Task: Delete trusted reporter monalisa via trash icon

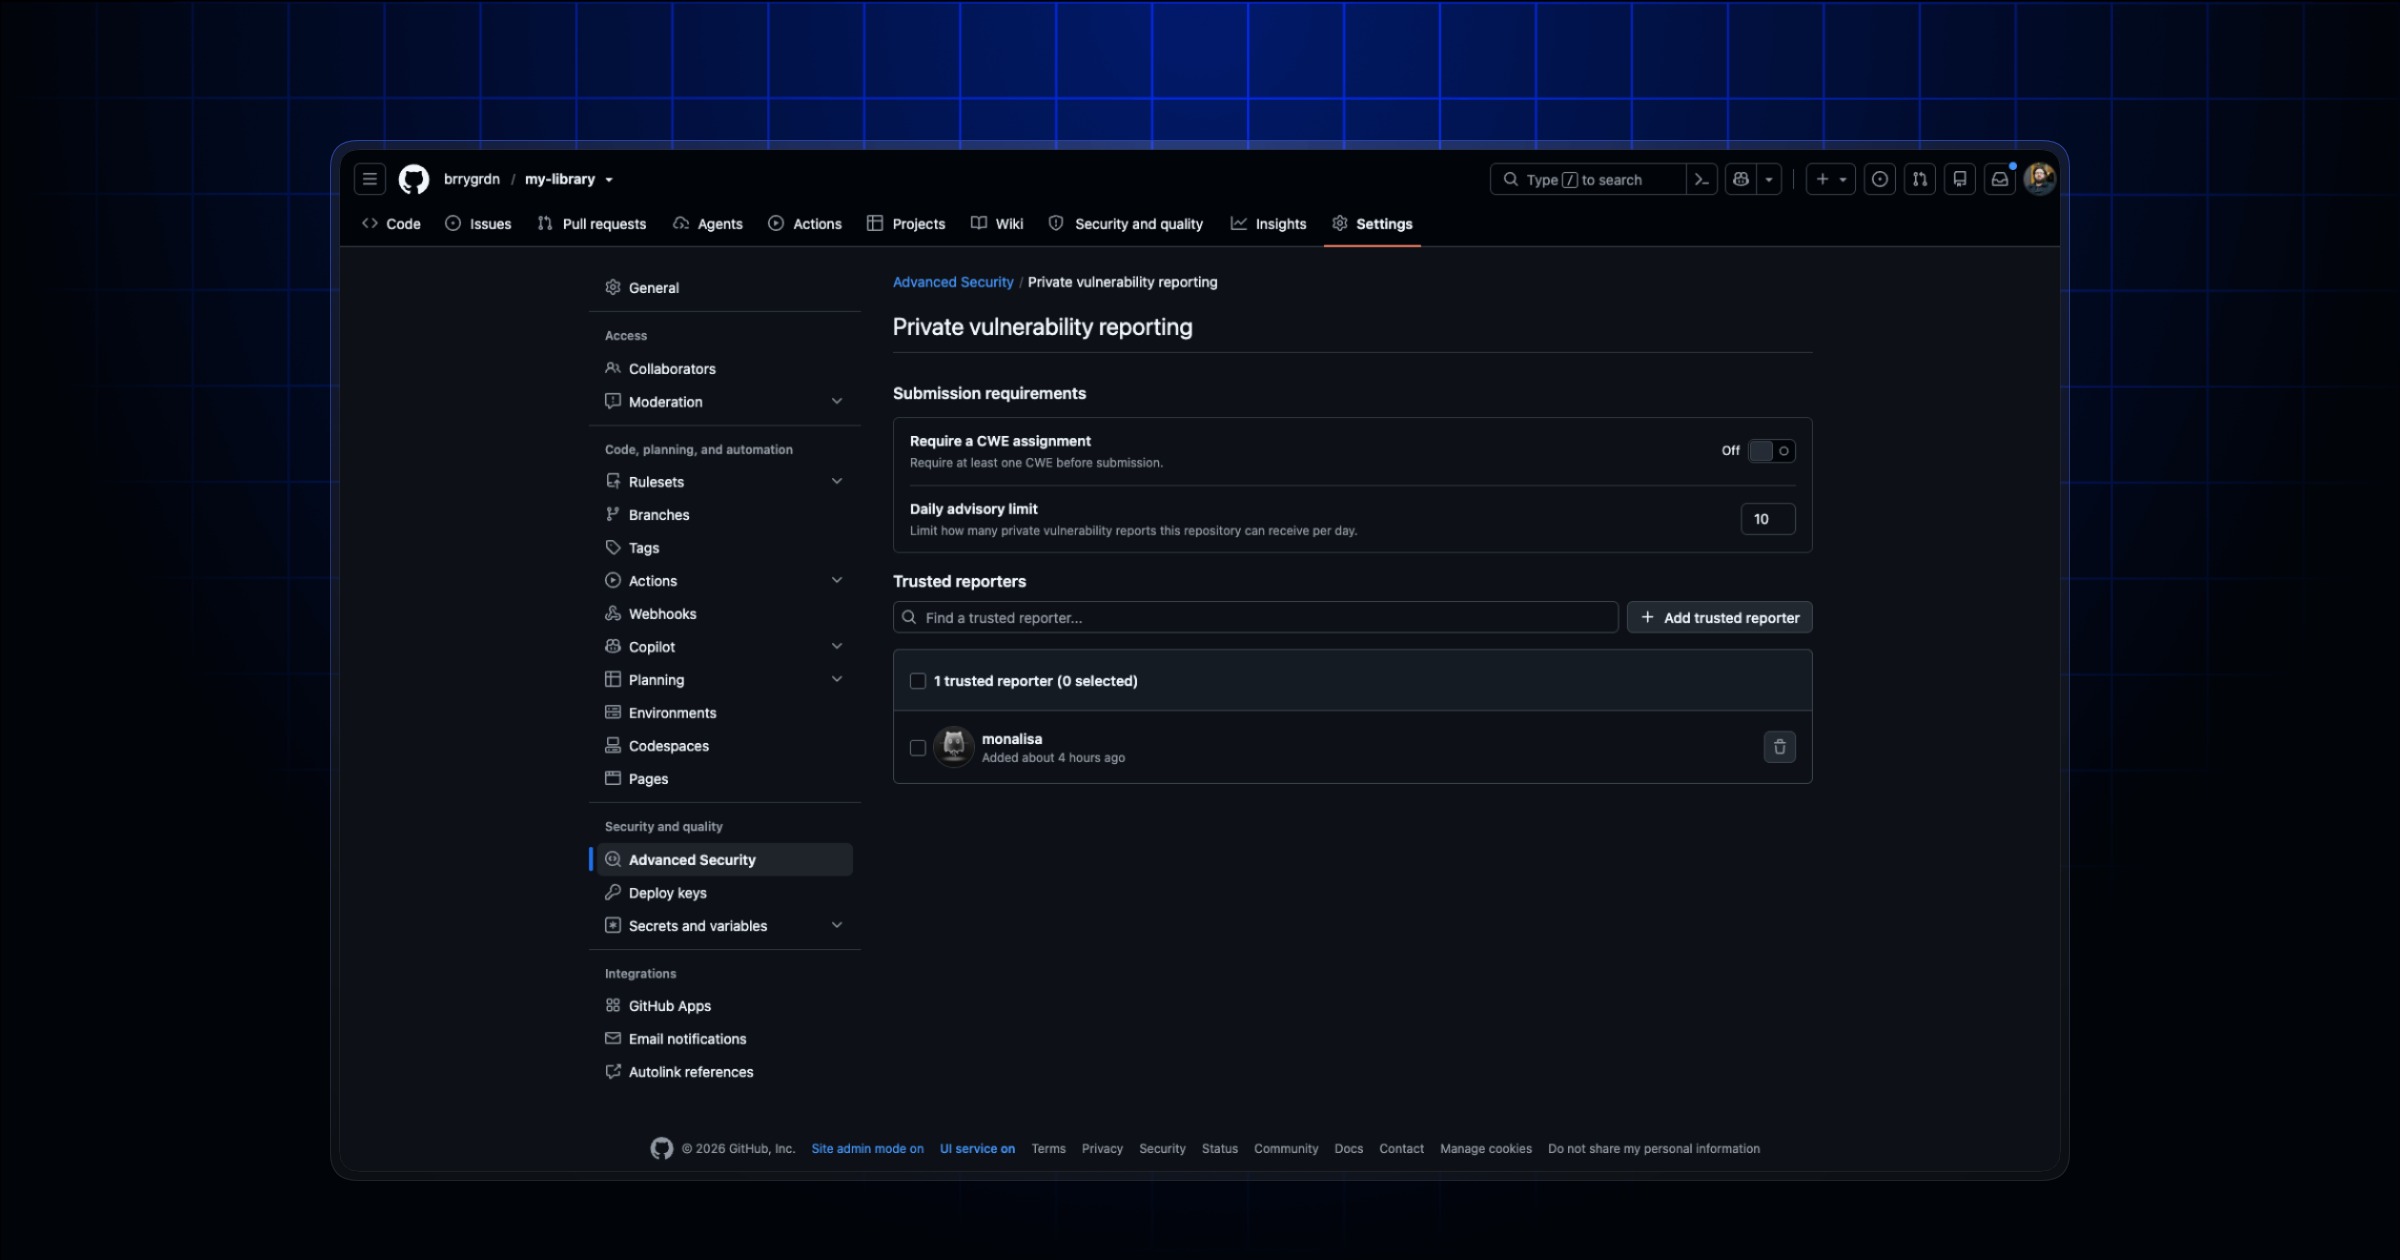Action: coord(1780,747)
